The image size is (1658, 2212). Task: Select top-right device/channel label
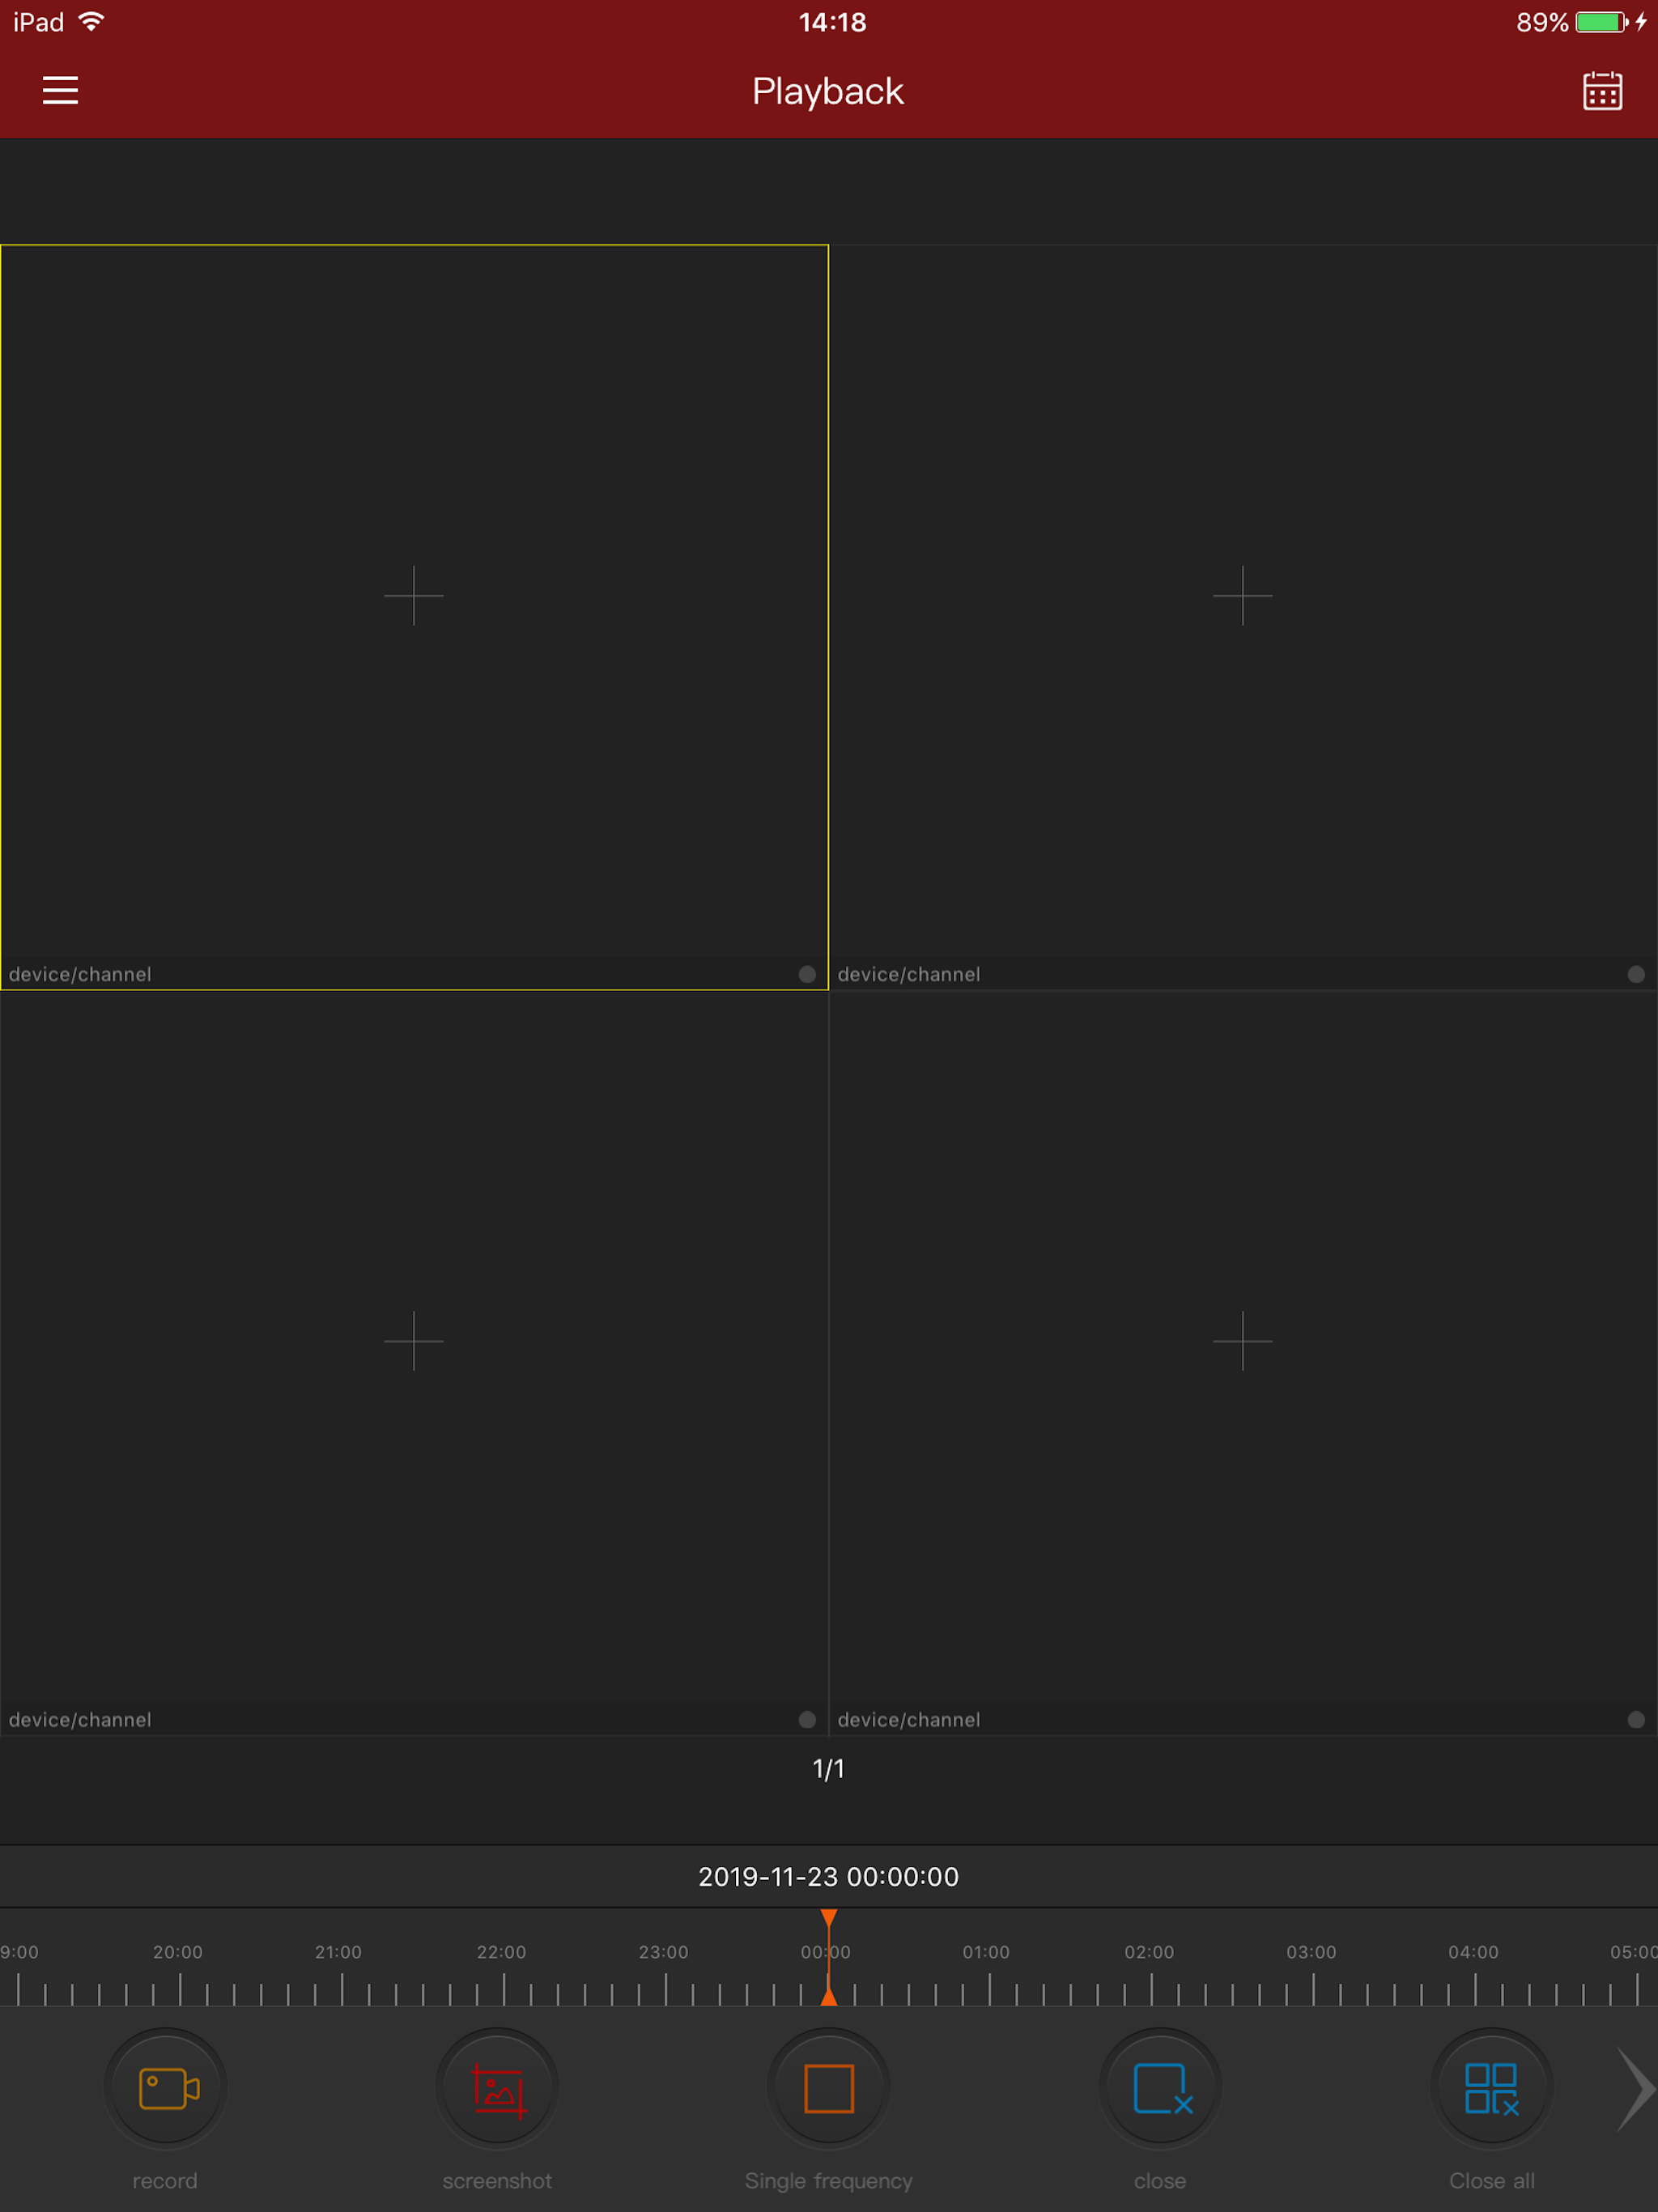908,975
